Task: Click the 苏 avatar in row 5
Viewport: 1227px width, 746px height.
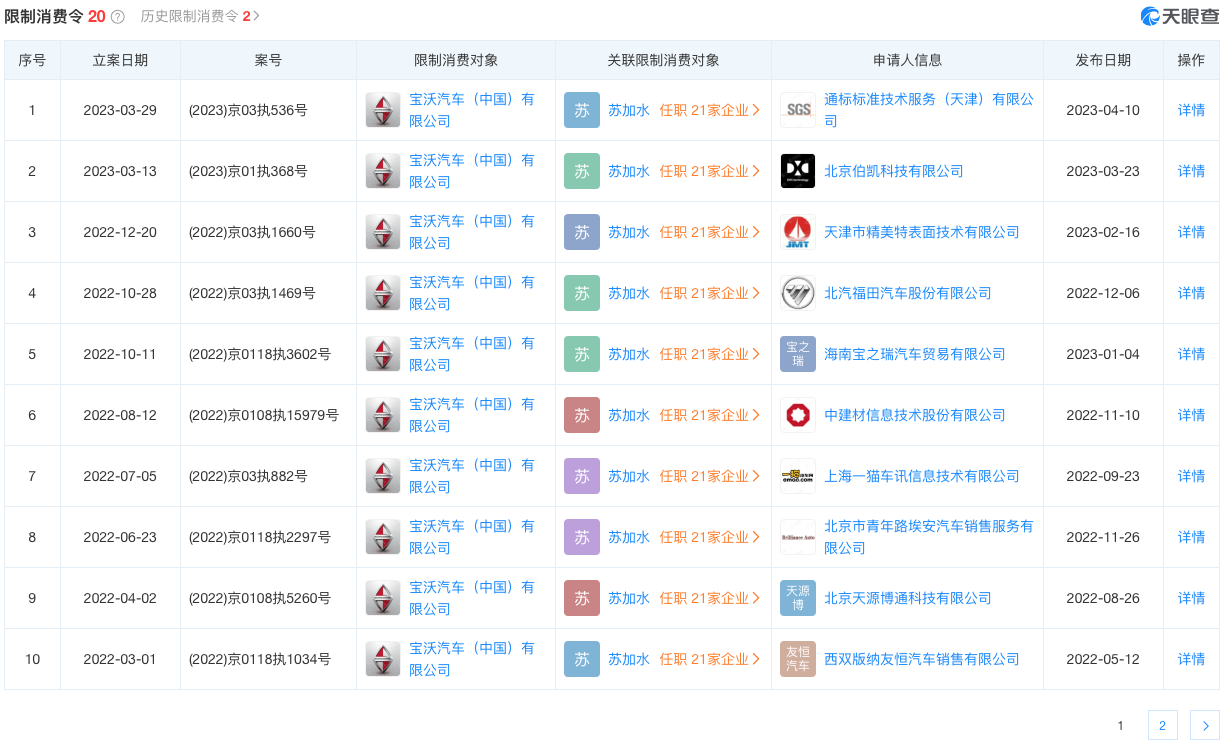Action: [x=582, y=354]
